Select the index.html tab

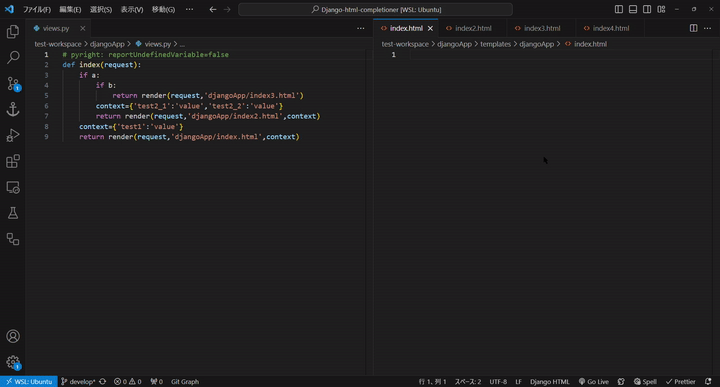[x=406, y=28]
